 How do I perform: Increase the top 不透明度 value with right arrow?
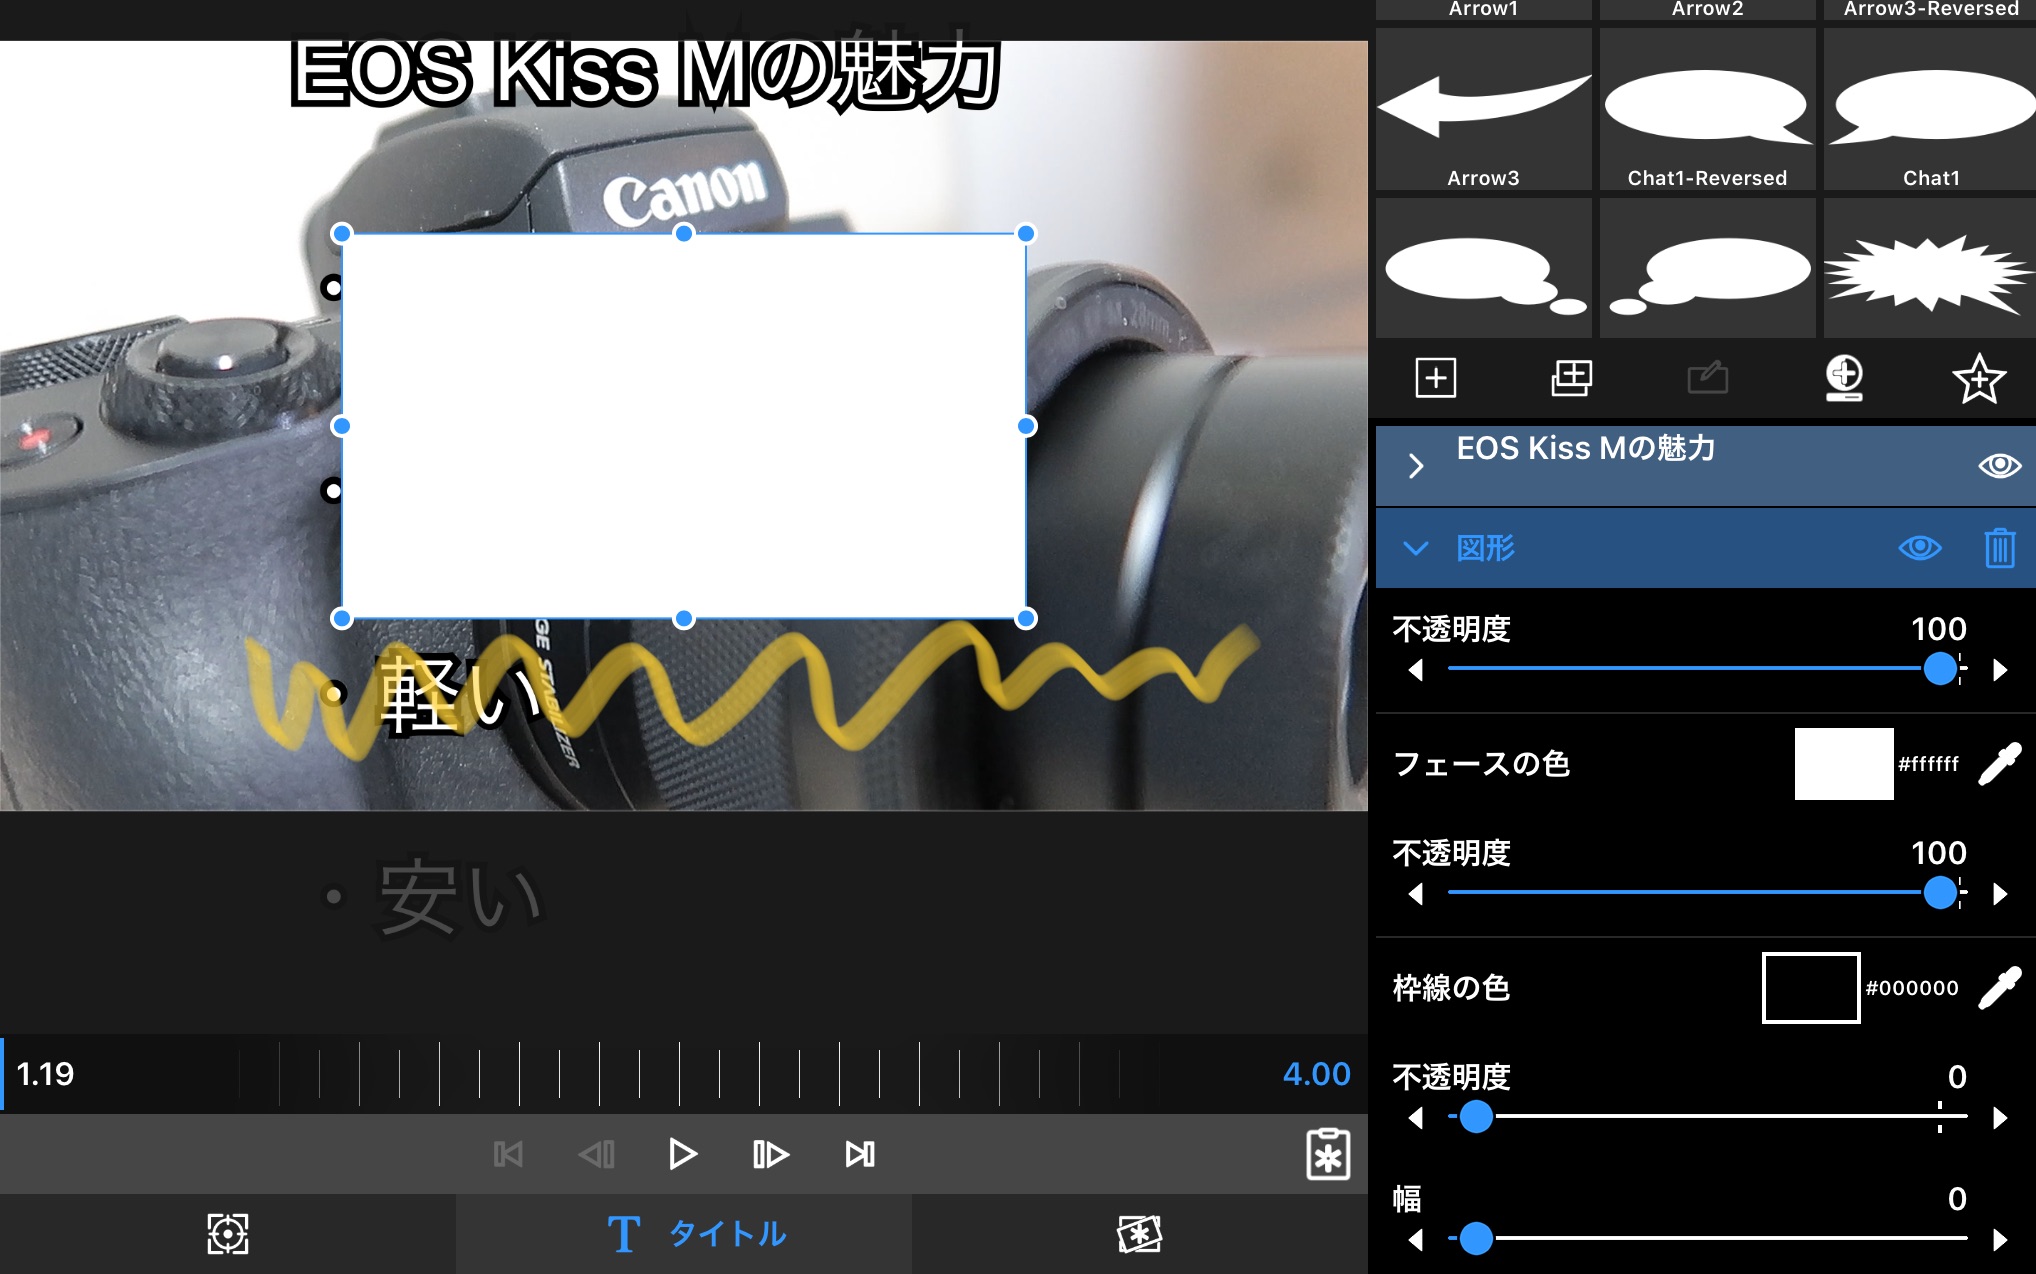(x=2000, y=669)
